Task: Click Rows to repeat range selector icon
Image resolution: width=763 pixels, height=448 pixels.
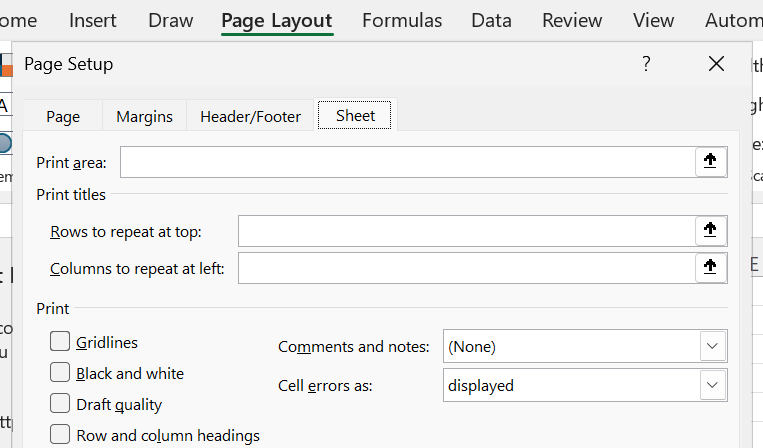Action: click(710, 231)
